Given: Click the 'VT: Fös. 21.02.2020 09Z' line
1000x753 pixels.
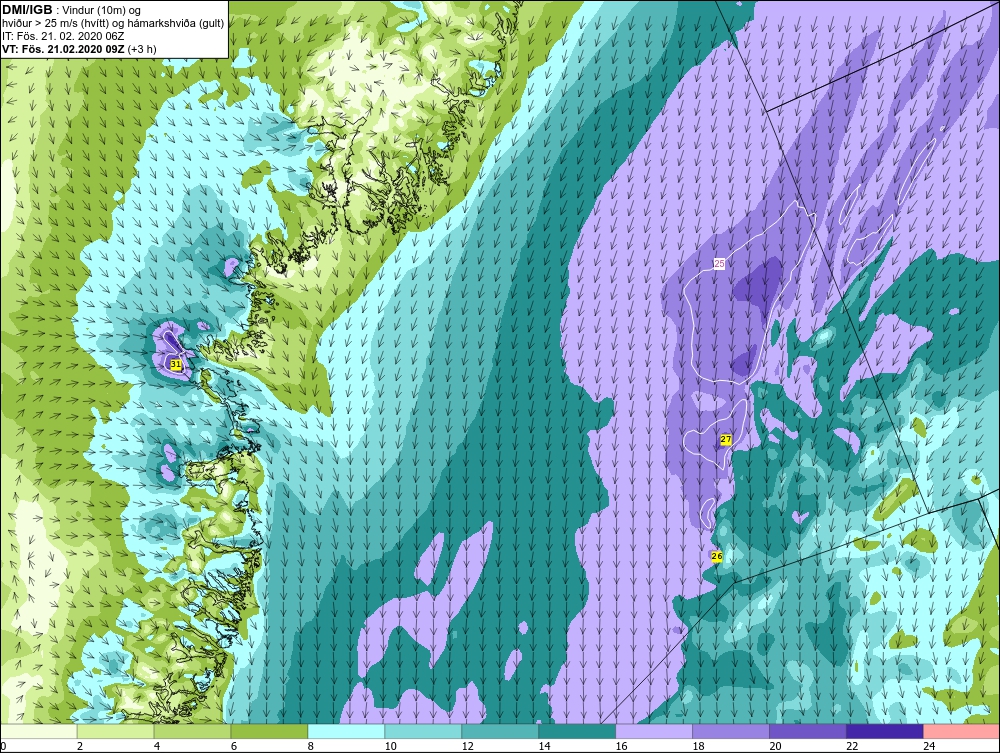Looking at the screenshot, I should click(x=63, y=49).
